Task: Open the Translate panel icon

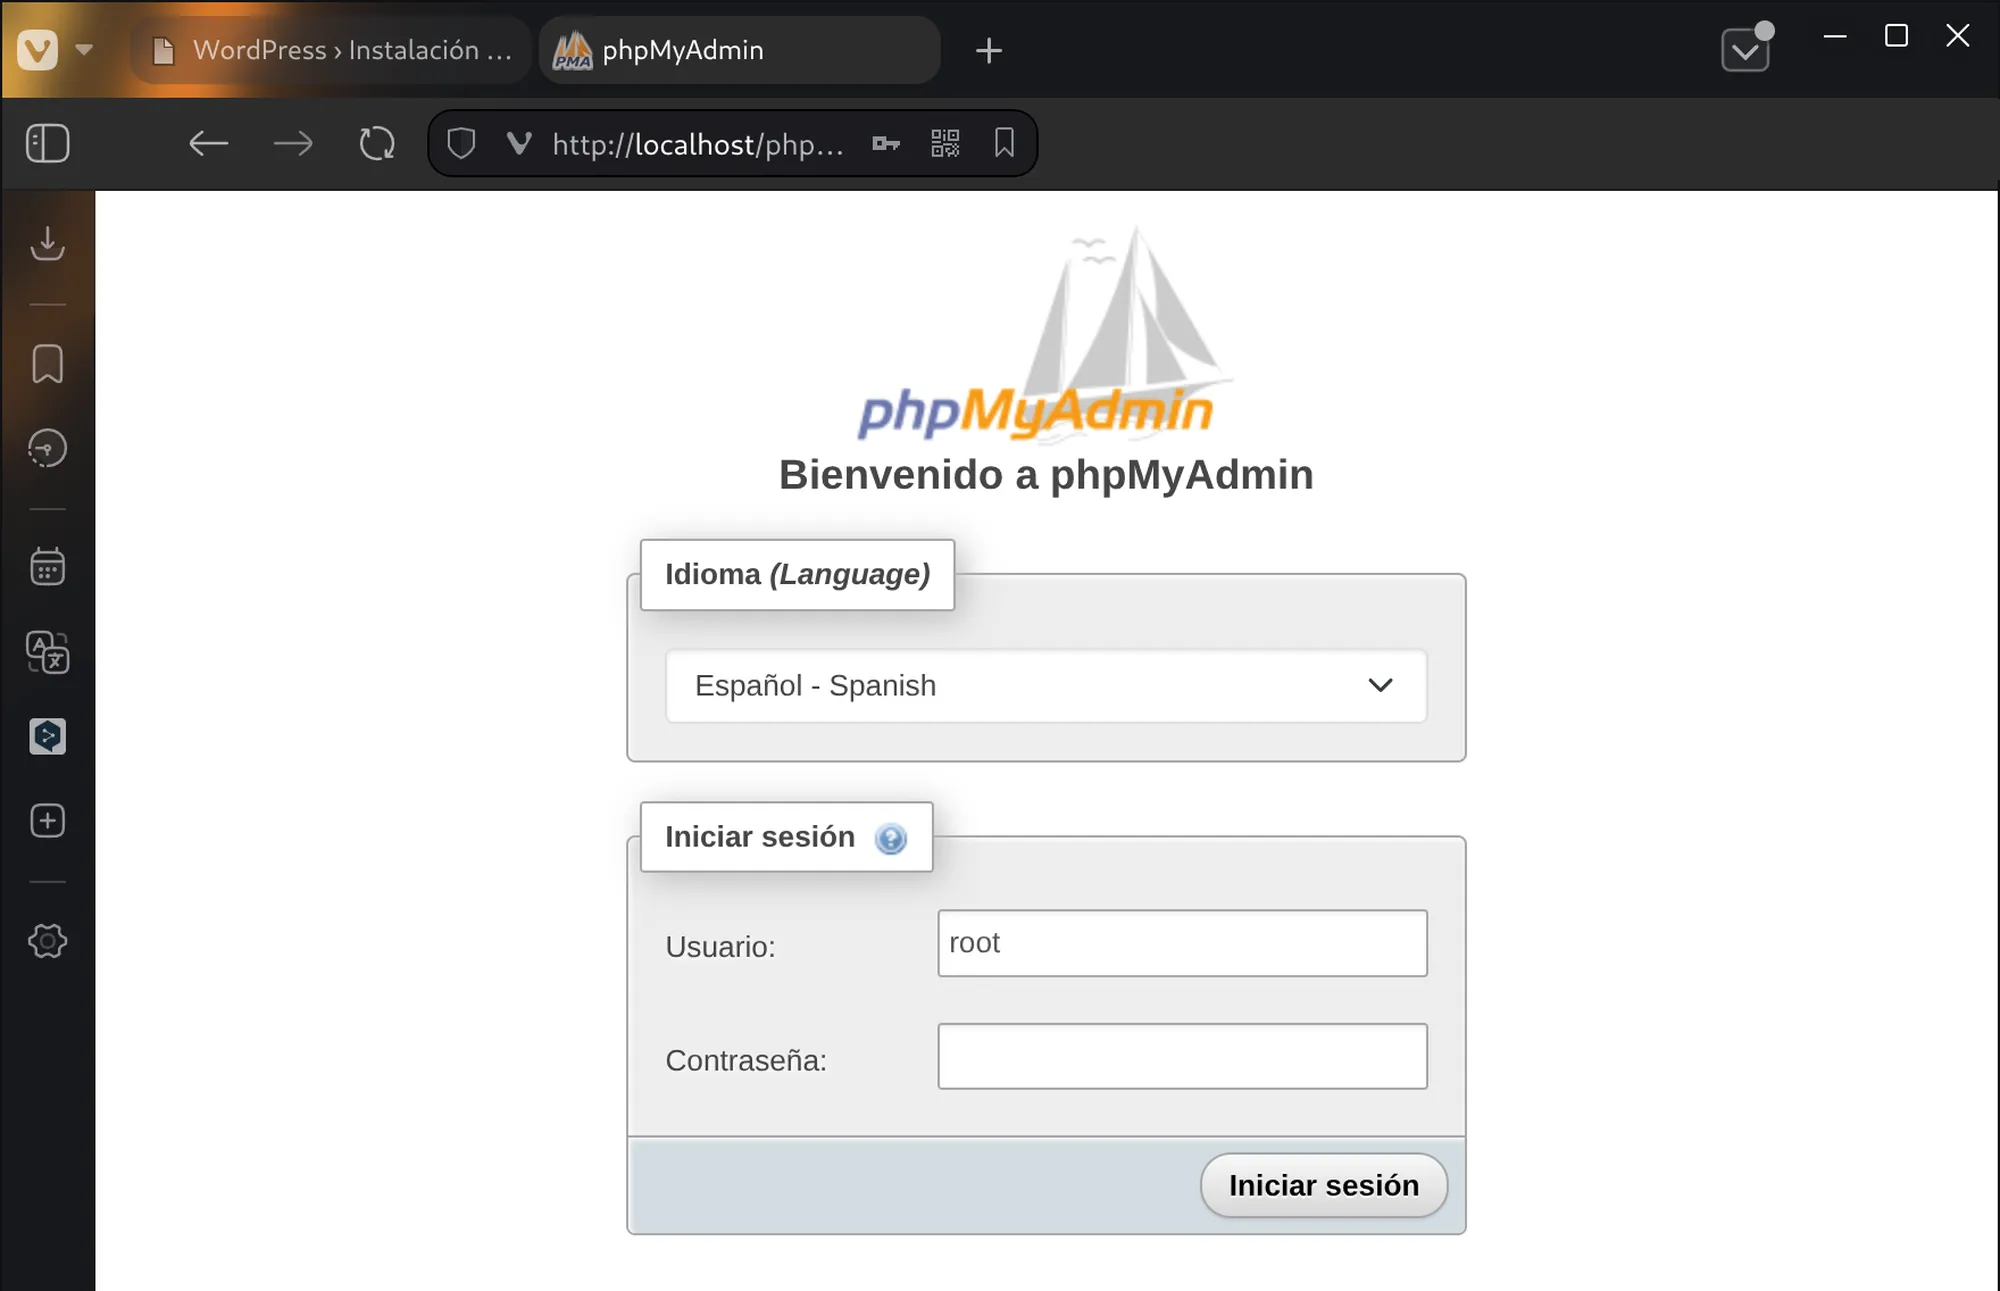Action: [x=47, y=652]
